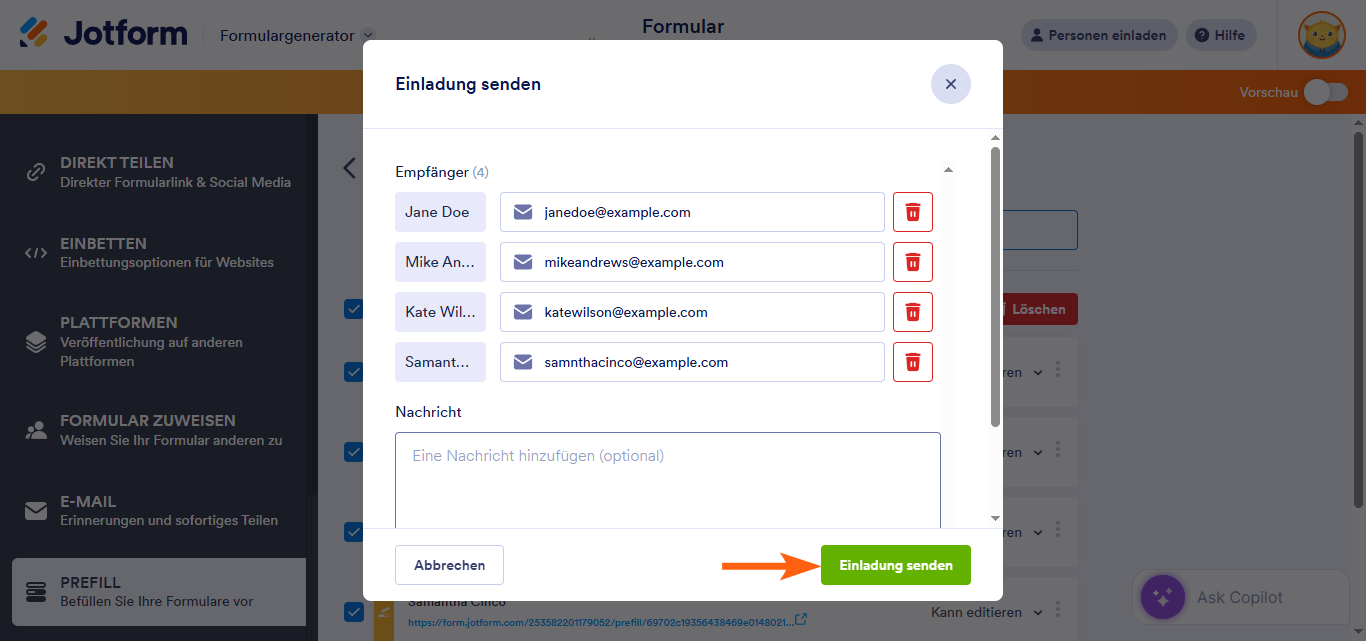Go back with the left chevron arrow
Viewport: 1366px width, 641px height.
point(349,168)
